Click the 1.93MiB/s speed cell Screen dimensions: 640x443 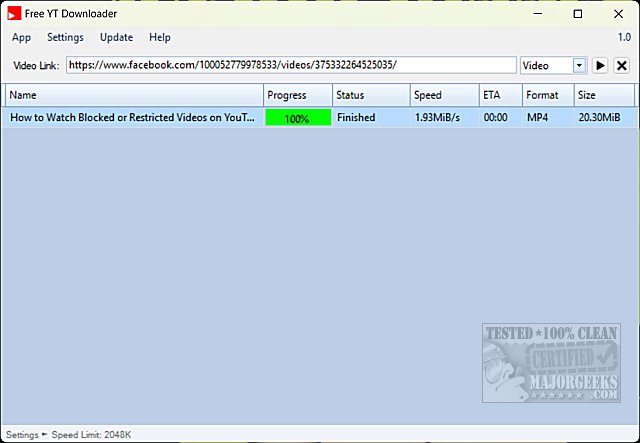tap(444, 118)
